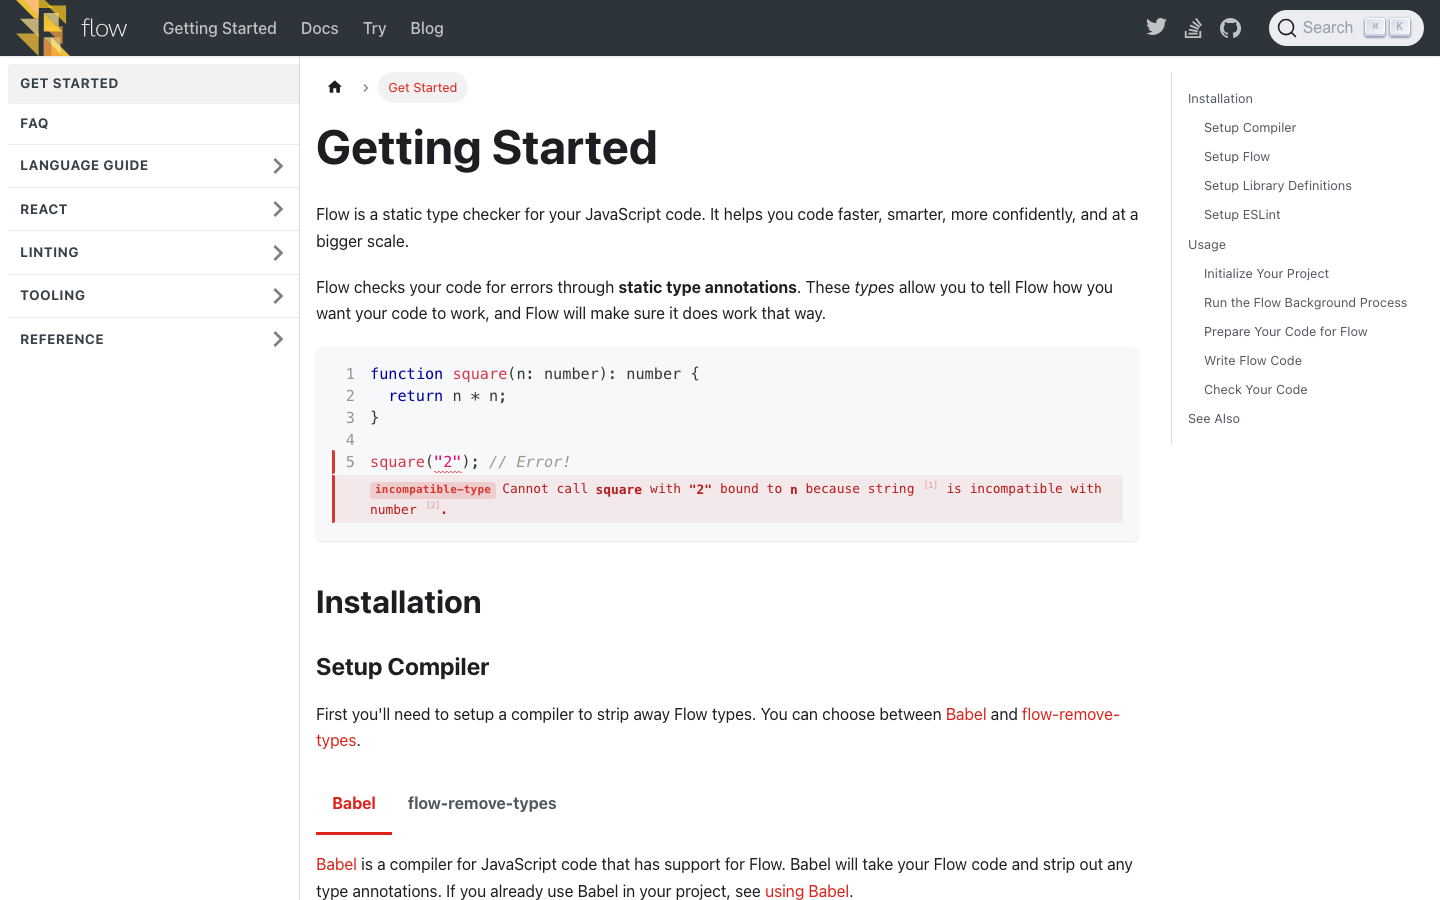Screen dimensions: 1440x900
Task: Click the incompatible-type error badge
Action: [x=433, y=489]
